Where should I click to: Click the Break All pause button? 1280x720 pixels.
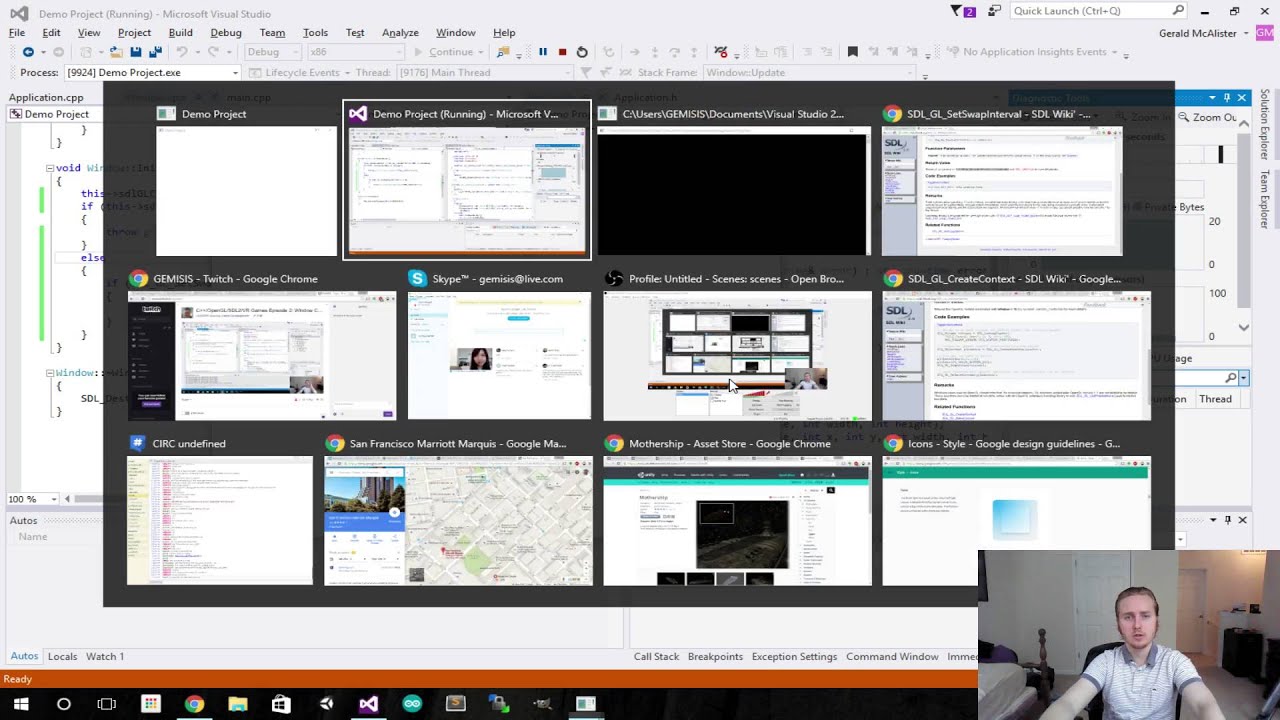click(543, 52)
